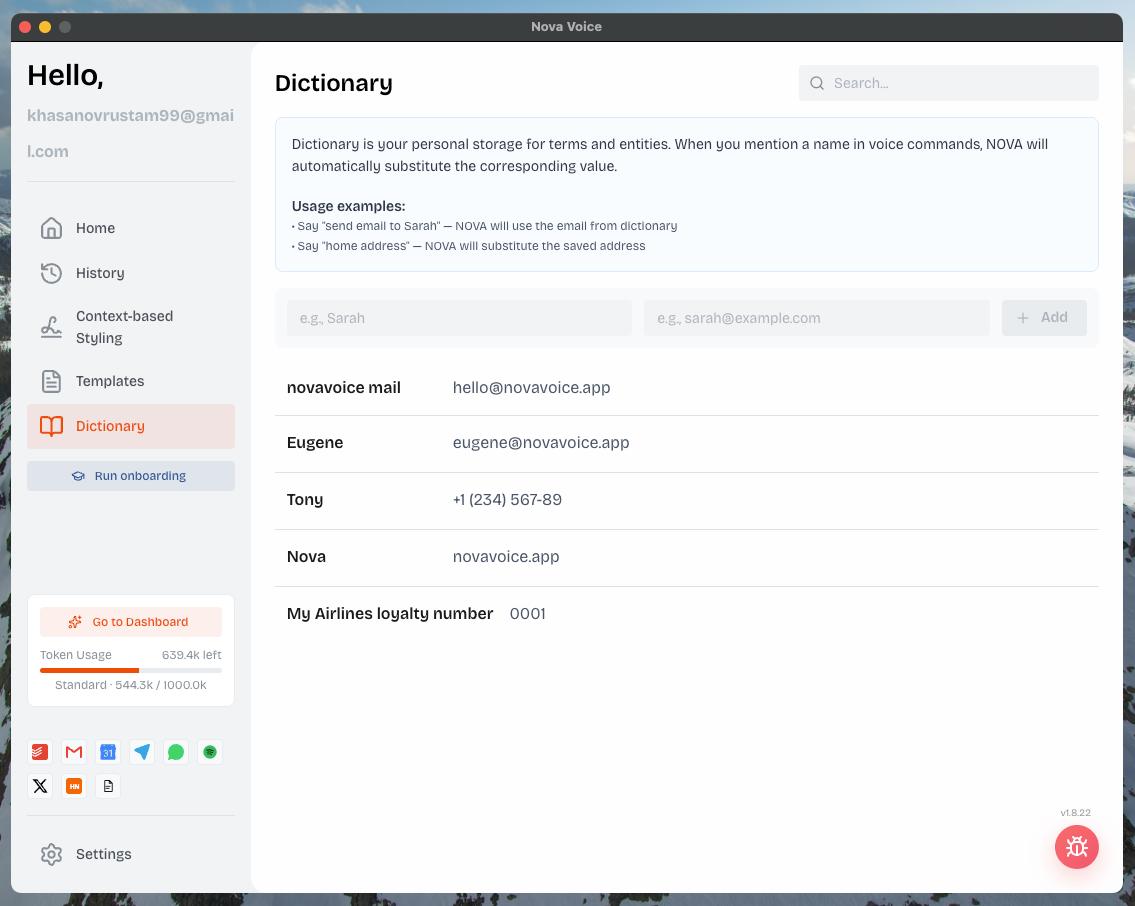This screenshot has width=1135, height=906.
Task: Click the Token Usage progress bar
Action: [x=131, y=670]
